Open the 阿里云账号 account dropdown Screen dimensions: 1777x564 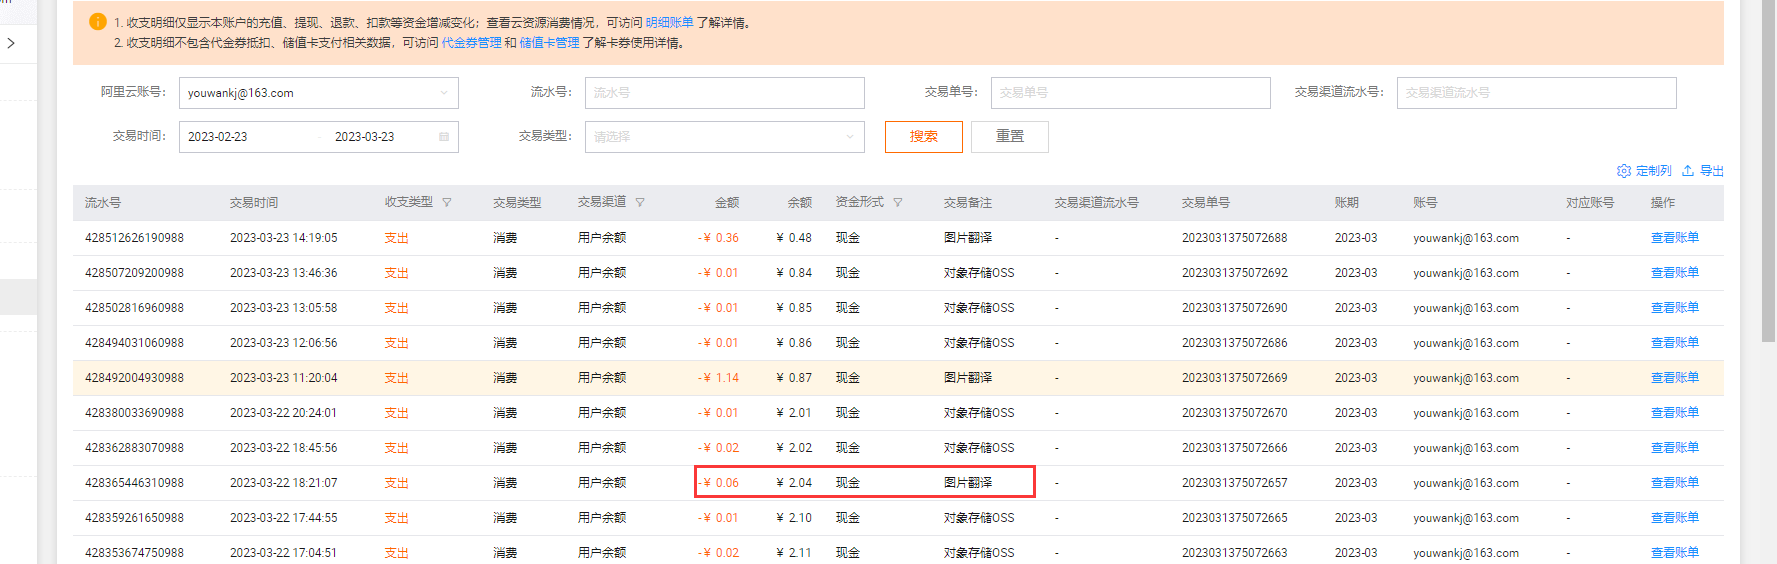(x=319, y=93)
